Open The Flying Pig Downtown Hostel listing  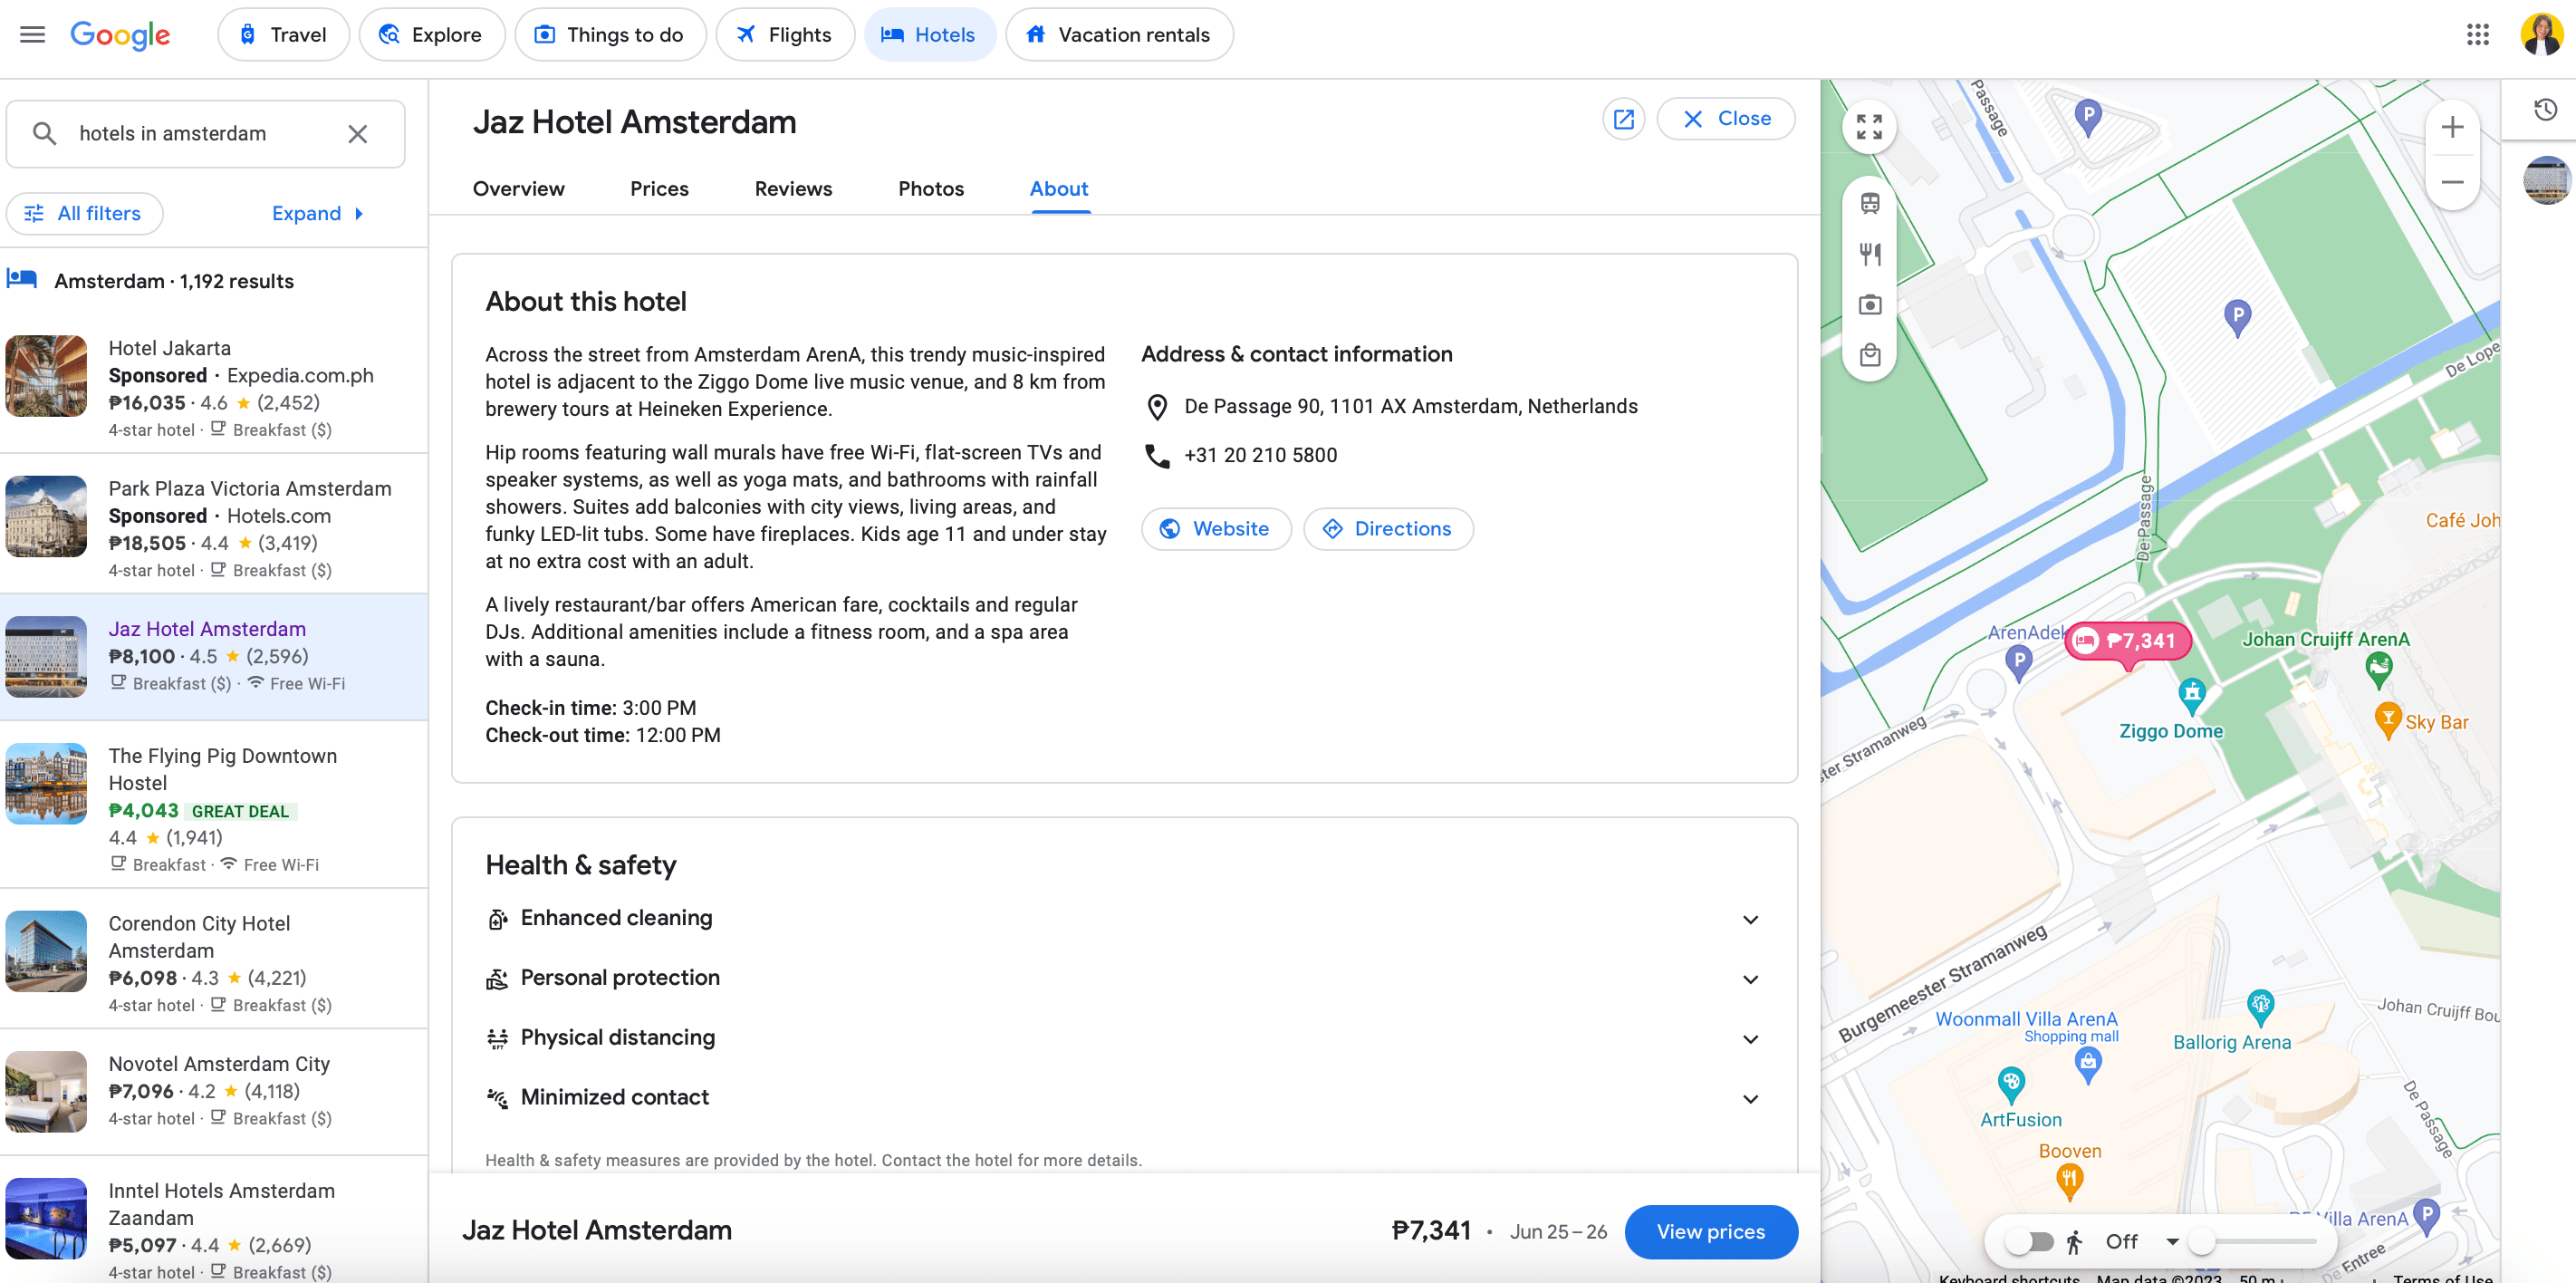click(x=214, y=805)
